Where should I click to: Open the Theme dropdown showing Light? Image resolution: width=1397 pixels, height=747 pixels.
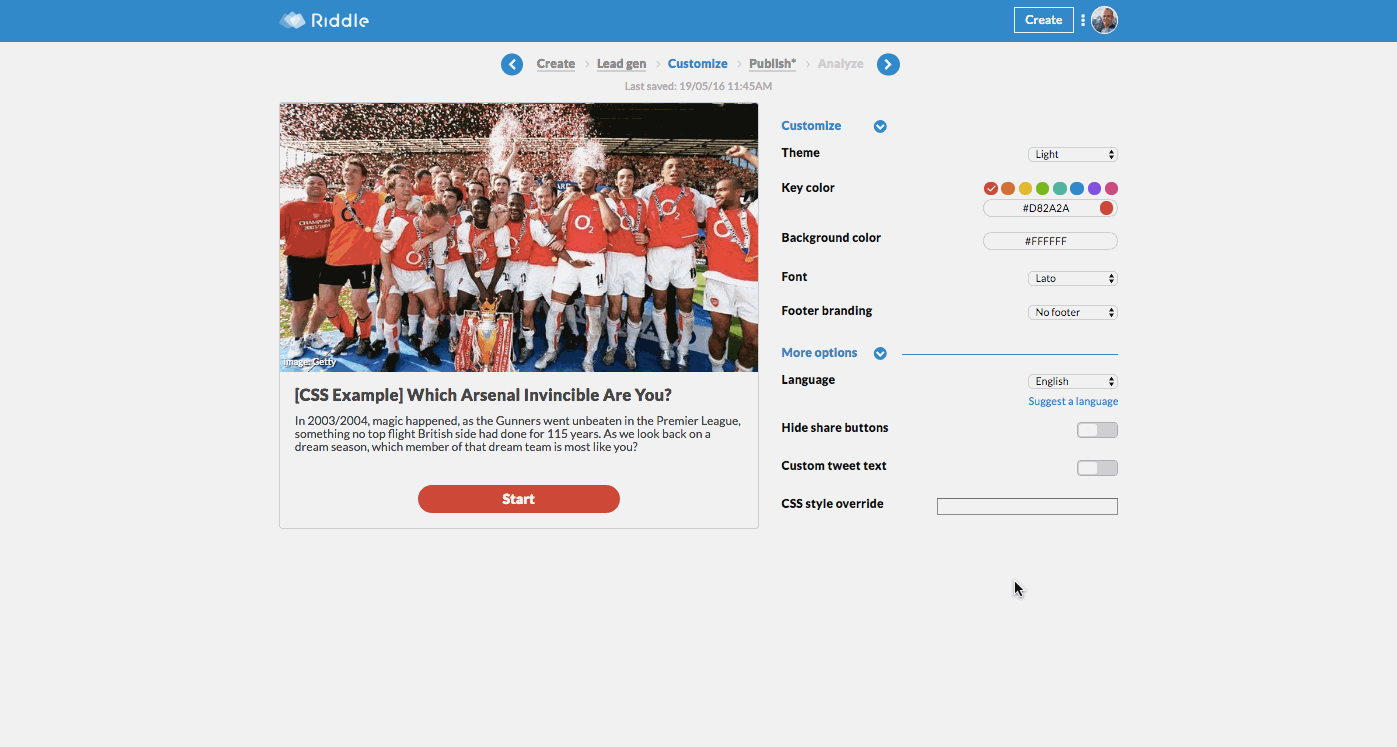(1073, 155)
